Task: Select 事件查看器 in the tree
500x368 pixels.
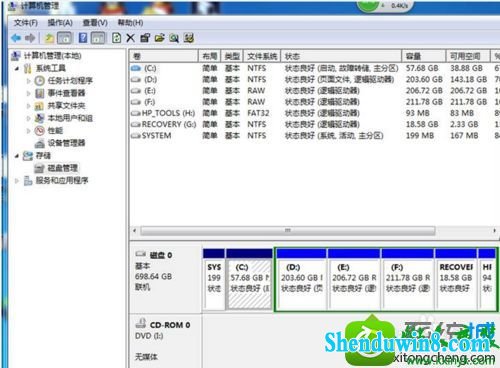Action: click(x=66, y=93)
